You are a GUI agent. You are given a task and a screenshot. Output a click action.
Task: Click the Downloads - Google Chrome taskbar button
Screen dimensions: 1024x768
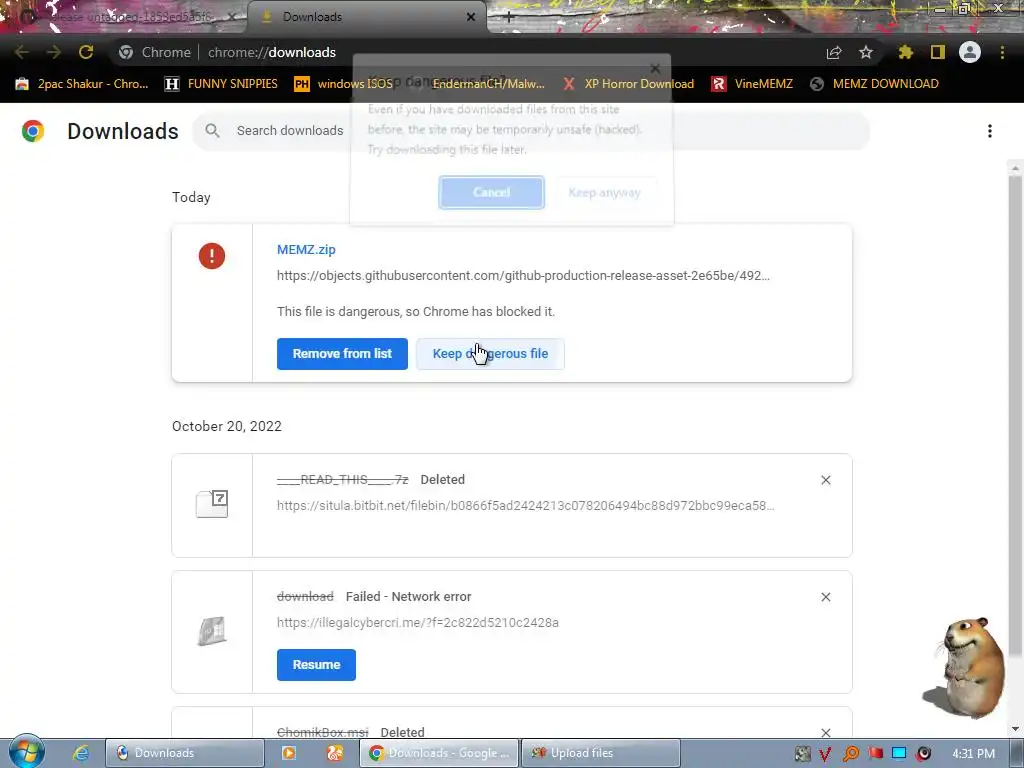click(x=440, y=753)
